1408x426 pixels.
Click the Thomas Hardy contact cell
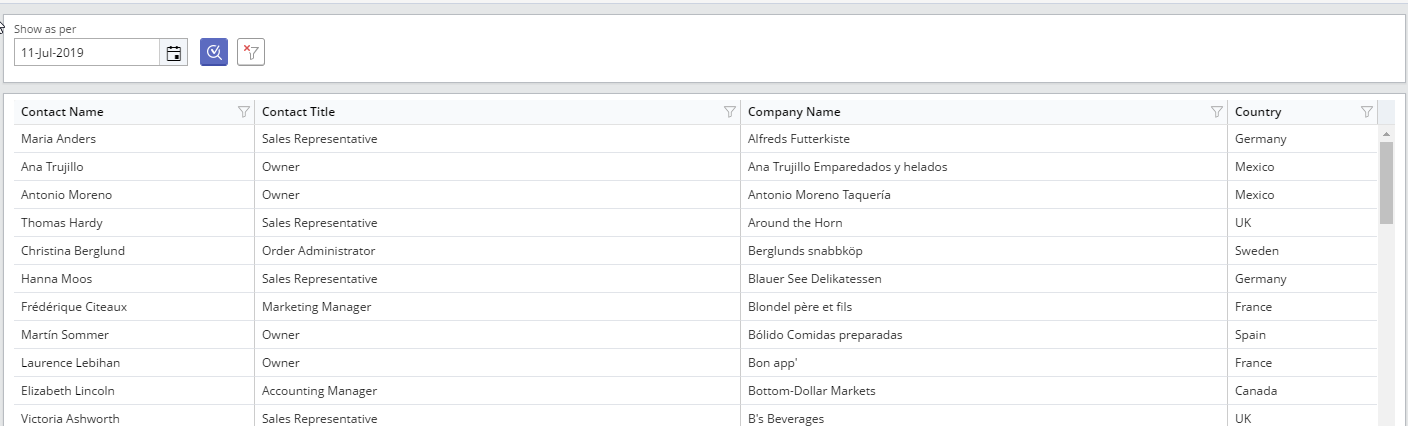pos(62,223)
